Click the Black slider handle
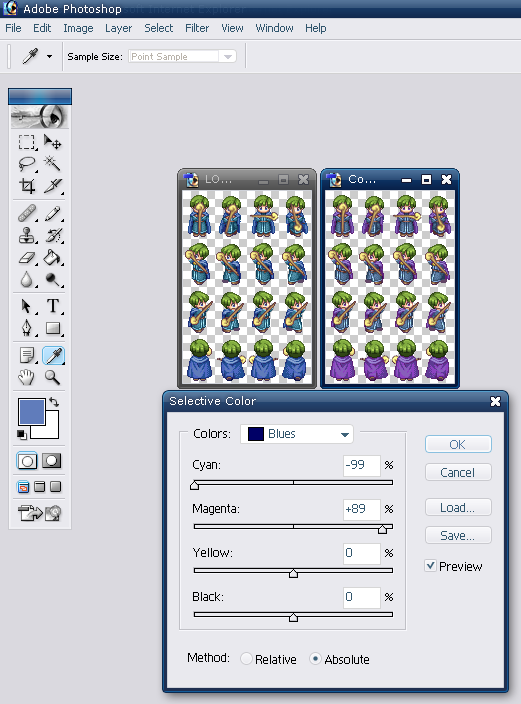The image size is (521, 704). tap(293, 617)
